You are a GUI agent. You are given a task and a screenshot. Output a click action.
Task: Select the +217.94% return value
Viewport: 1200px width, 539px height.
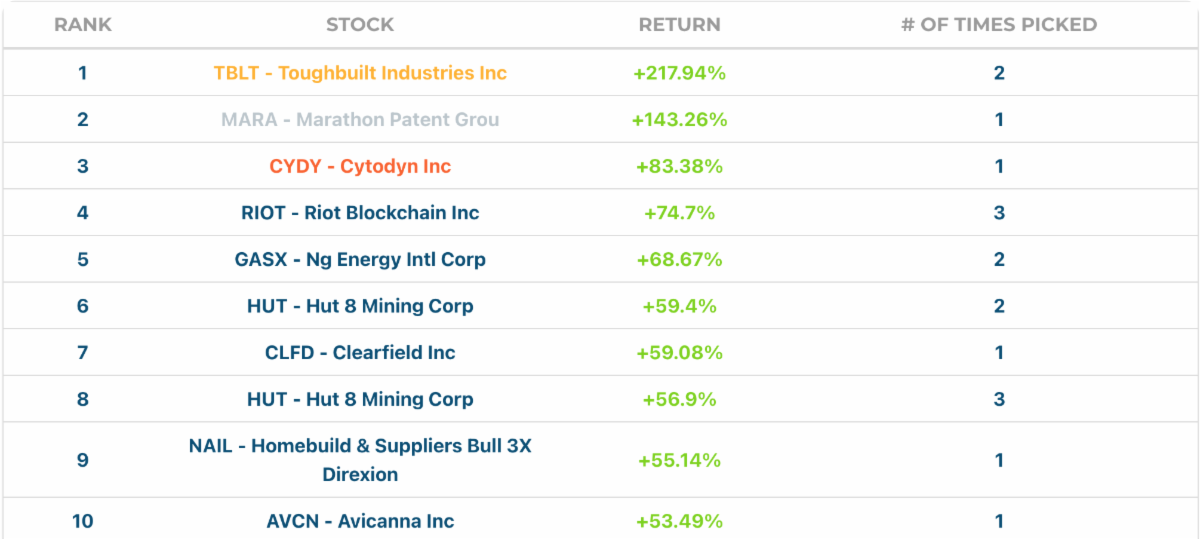[x=679, y=73]
